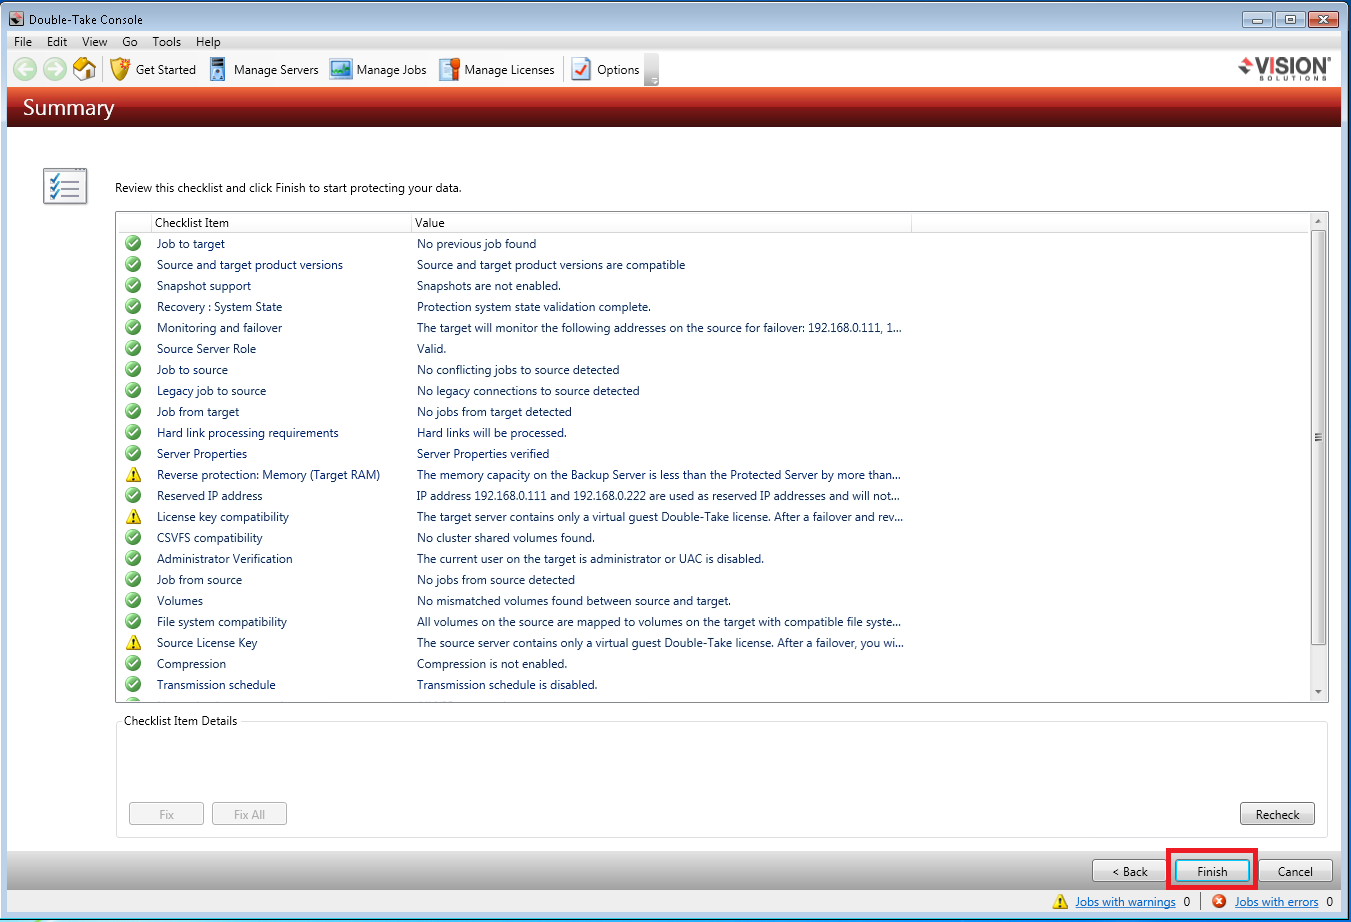Open Manage Servers from toolbar

click(x=264, y=70)
